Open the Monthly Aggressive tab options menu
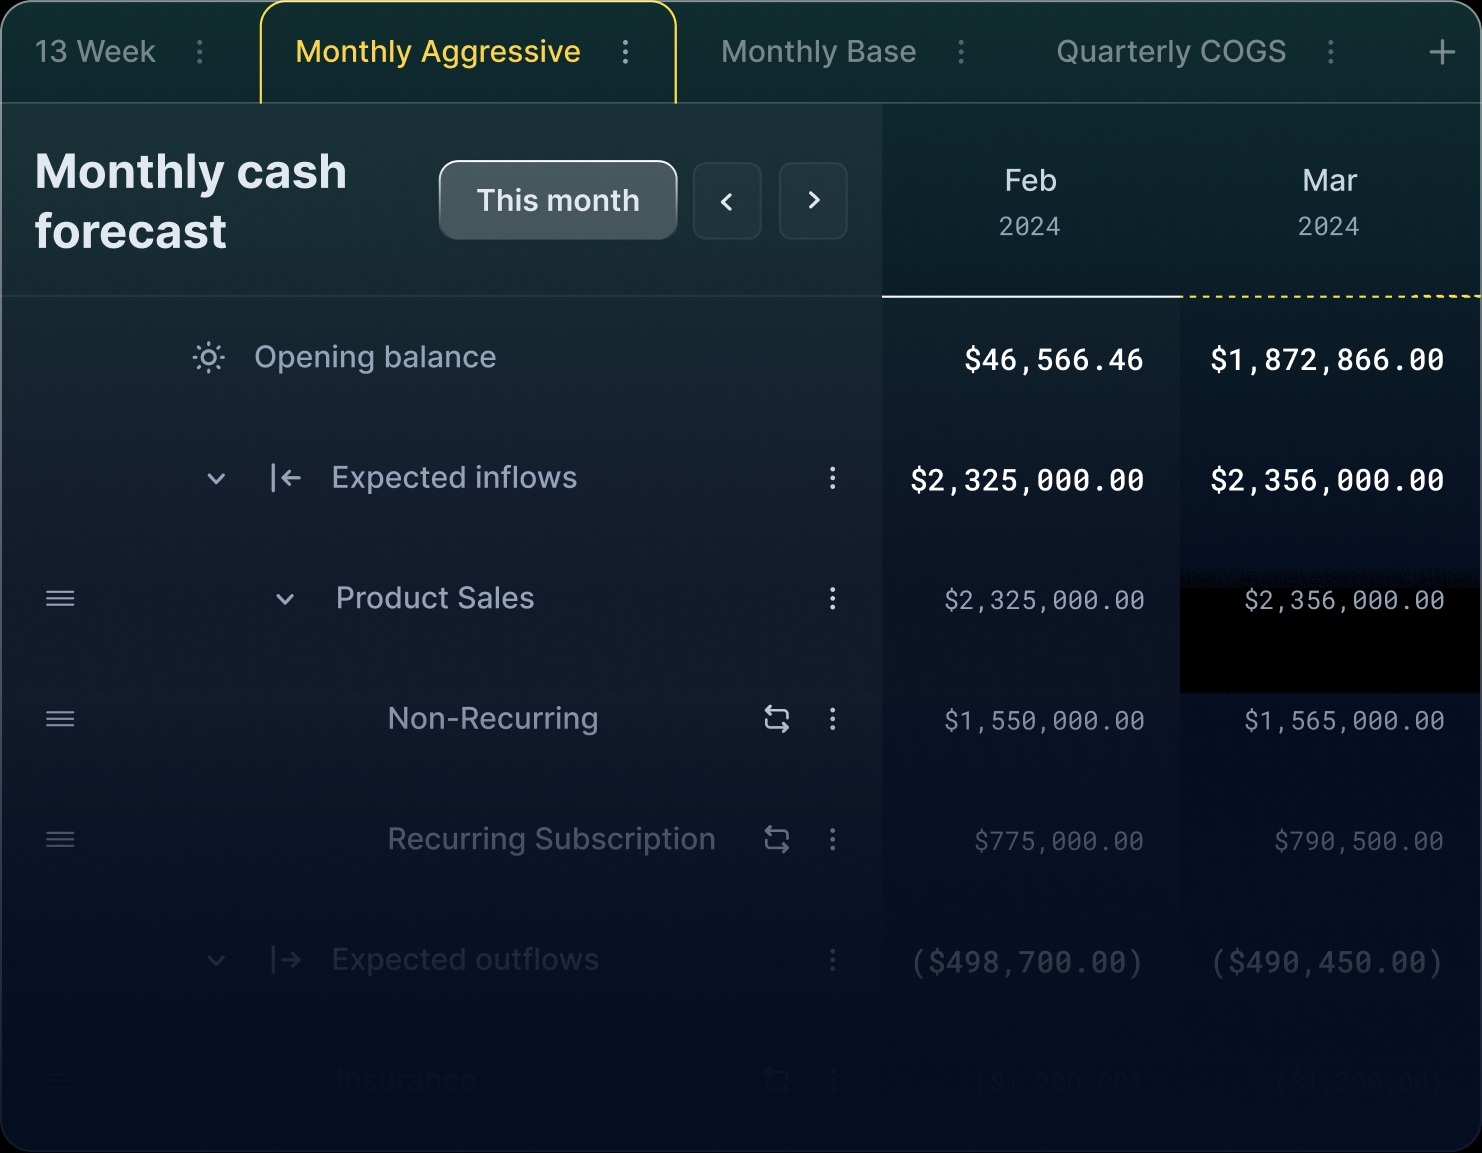Viewport: 1482px width, 1153px height. (626, 52)
